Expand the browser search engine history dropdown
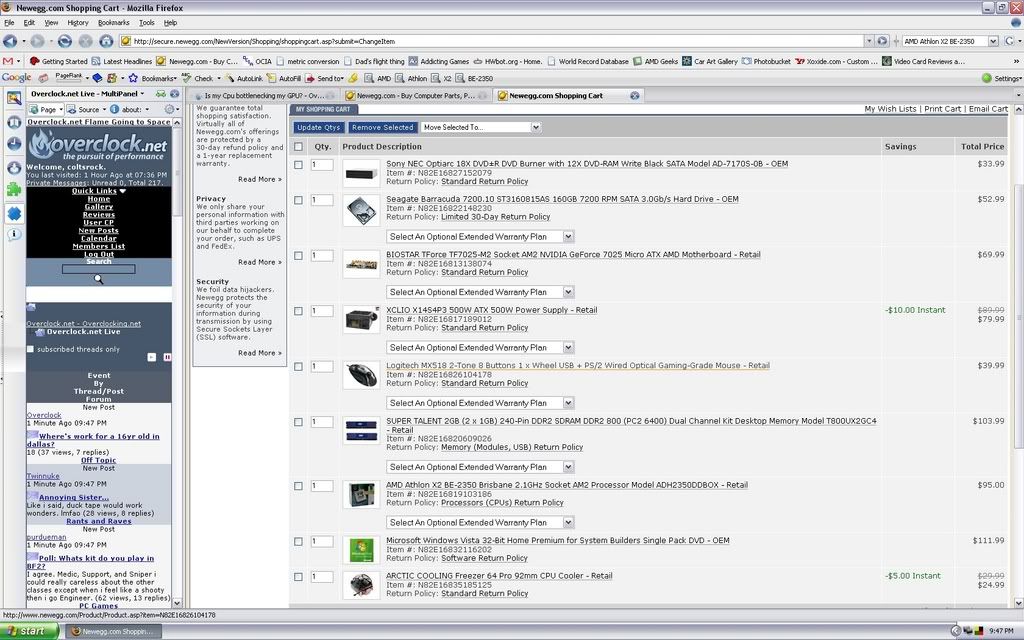 pos(993,41)
